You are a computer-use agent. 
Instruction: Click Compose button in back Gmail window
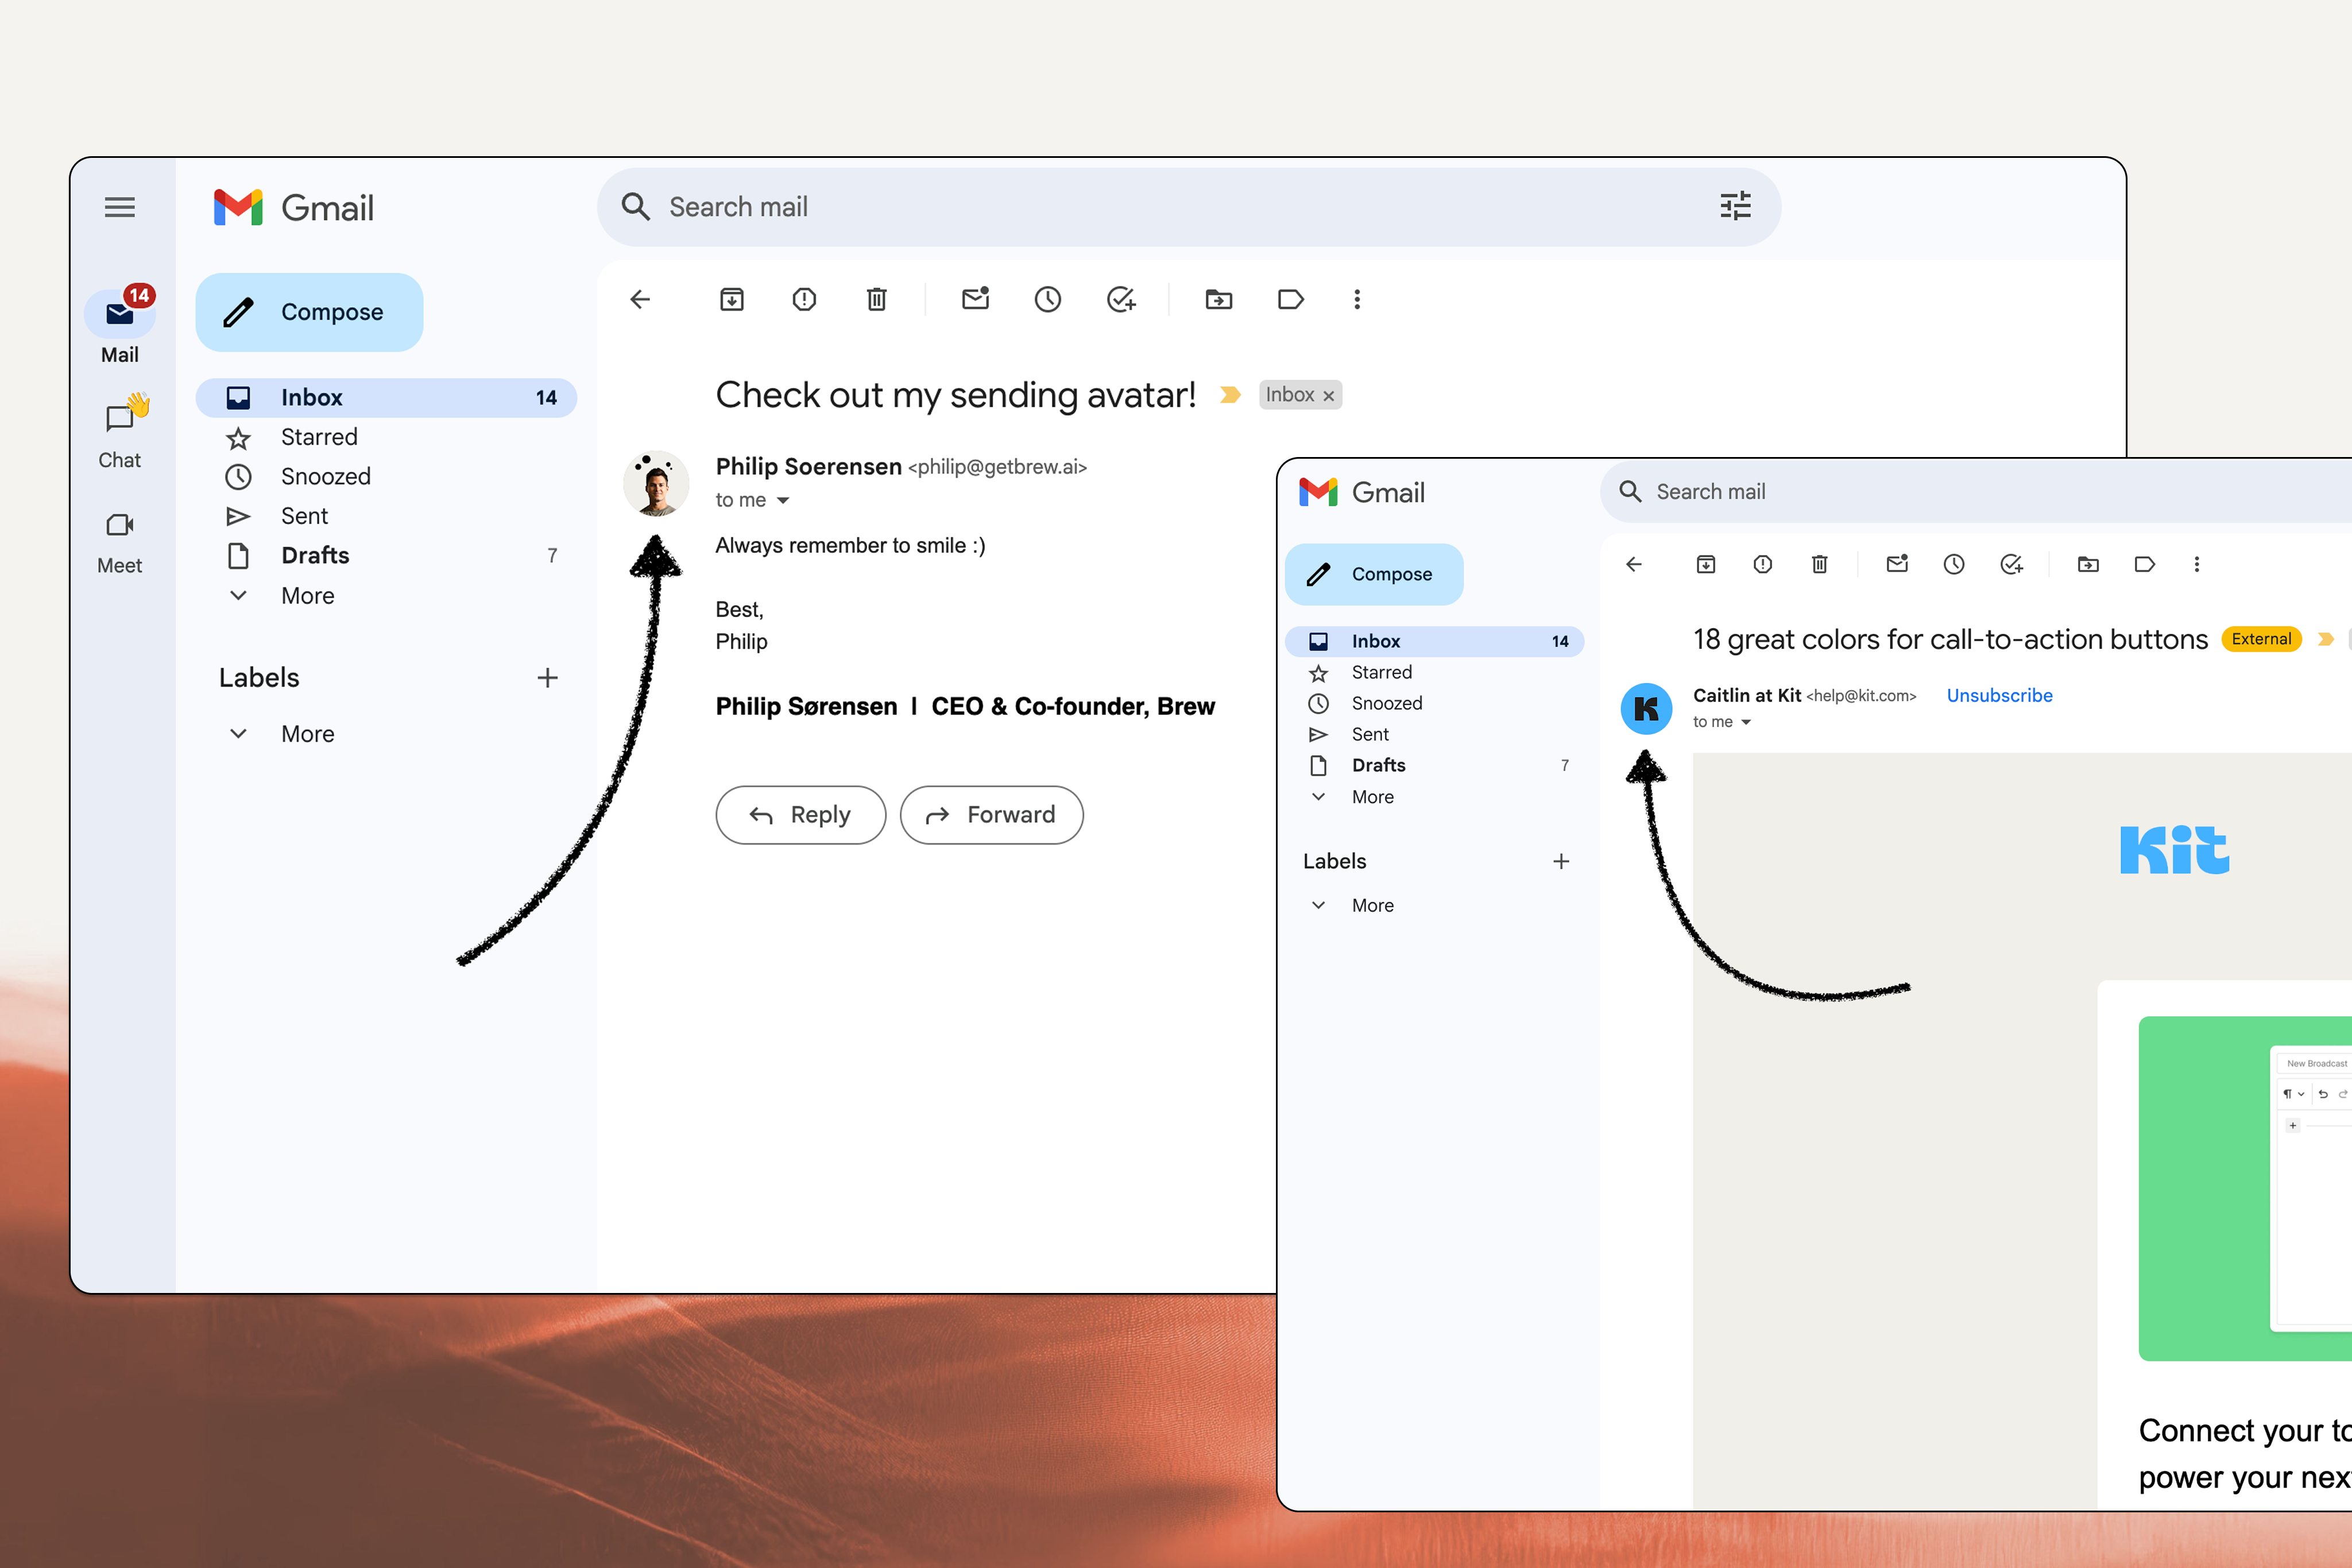[x=309, y=312]
